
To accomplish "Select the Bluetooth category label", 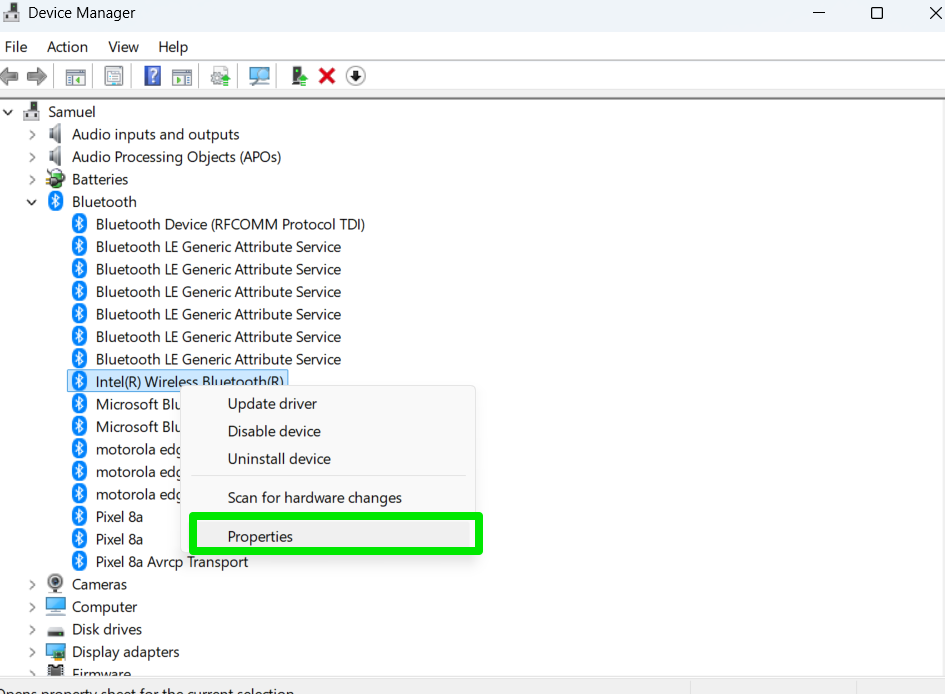I will pyautogui.click(x=104, y=202).
